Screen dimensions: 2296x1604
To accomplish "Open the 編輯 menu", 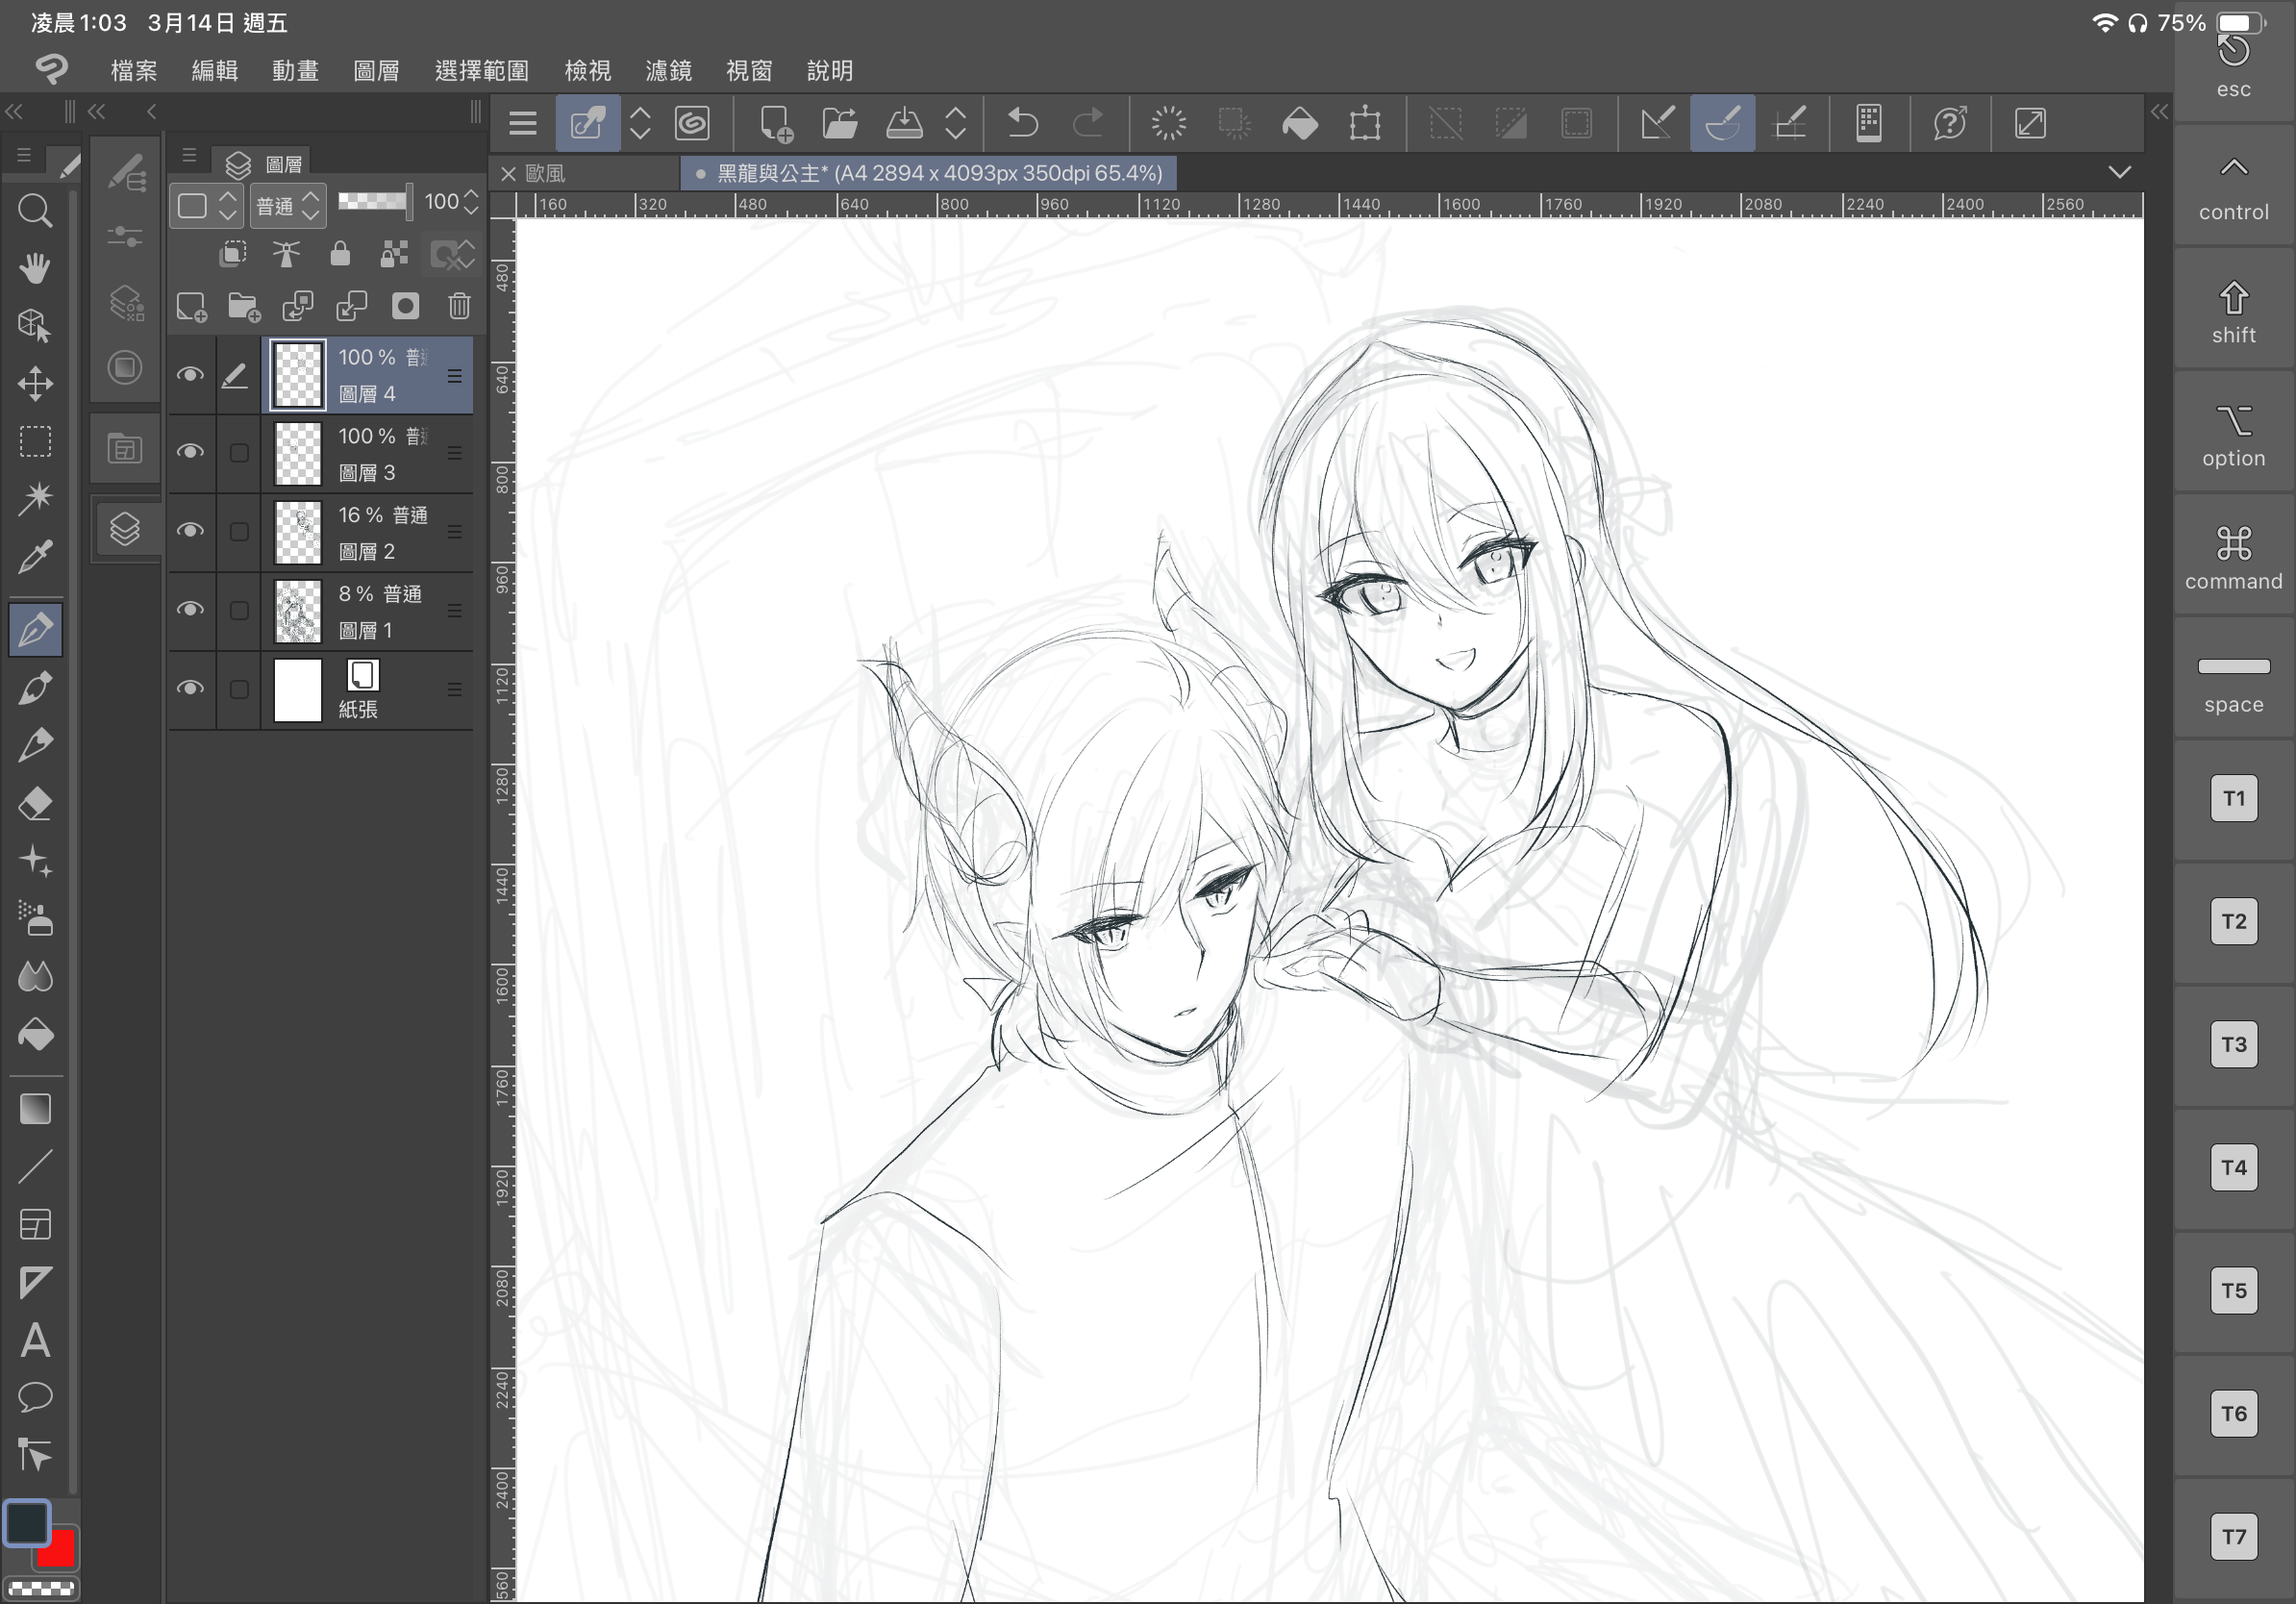I will 215,71.
